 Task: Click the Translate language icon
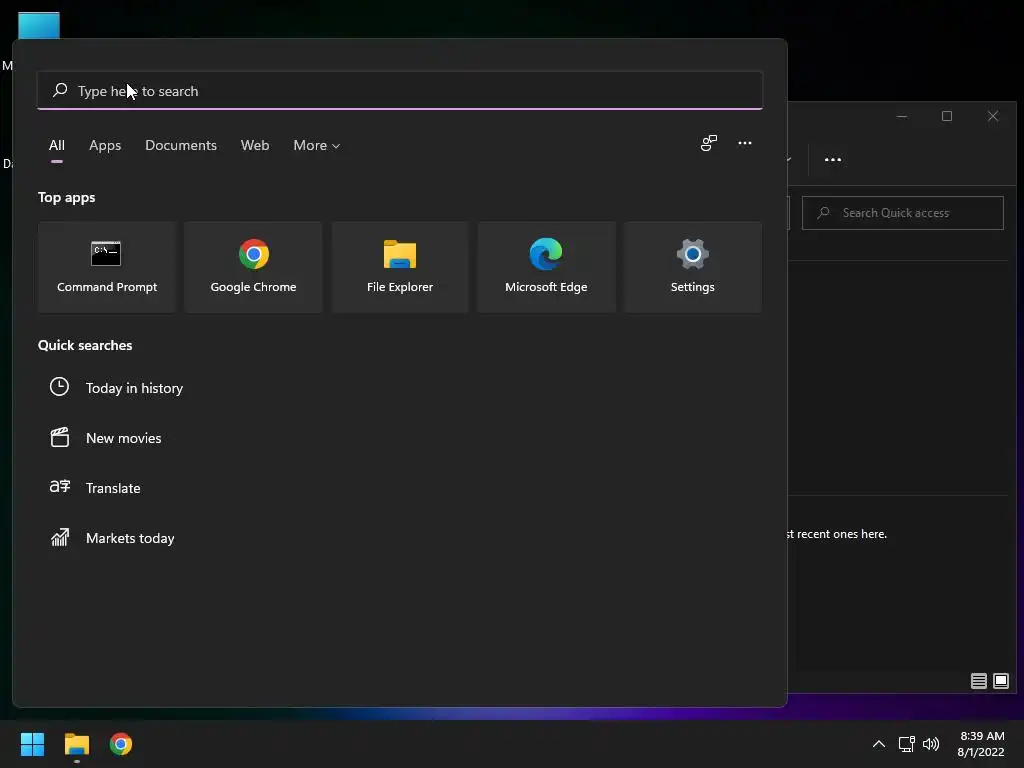pos(59,487)
